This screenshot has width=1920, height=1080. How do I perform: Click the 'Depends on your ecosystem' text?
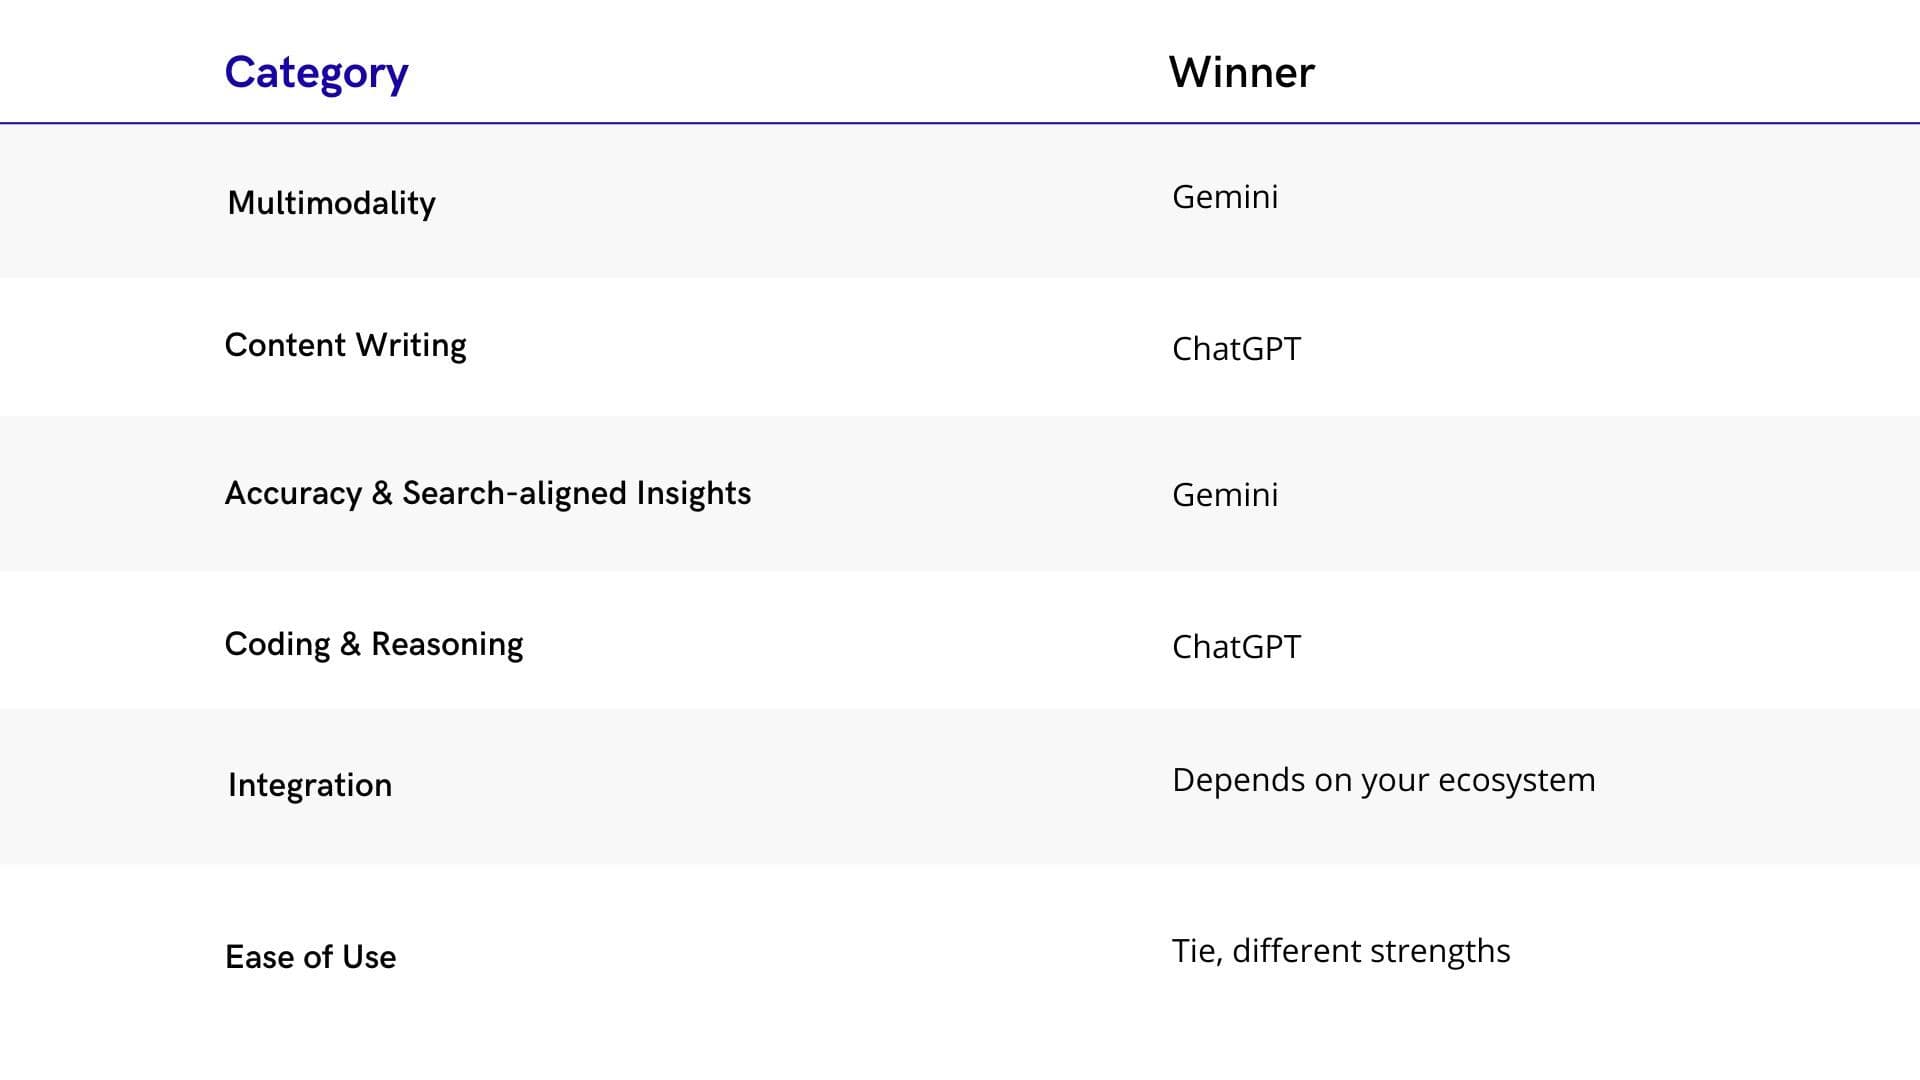pos(1383,780)
